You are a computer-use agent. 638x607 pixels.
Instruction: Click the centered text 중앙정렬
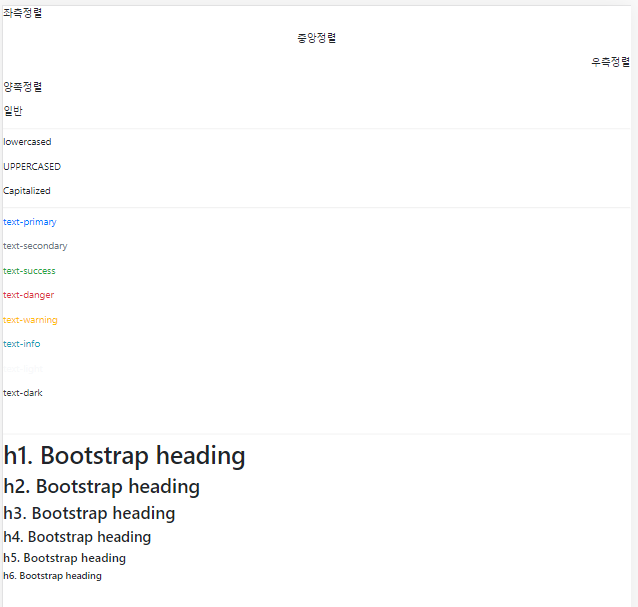point(317,38)
